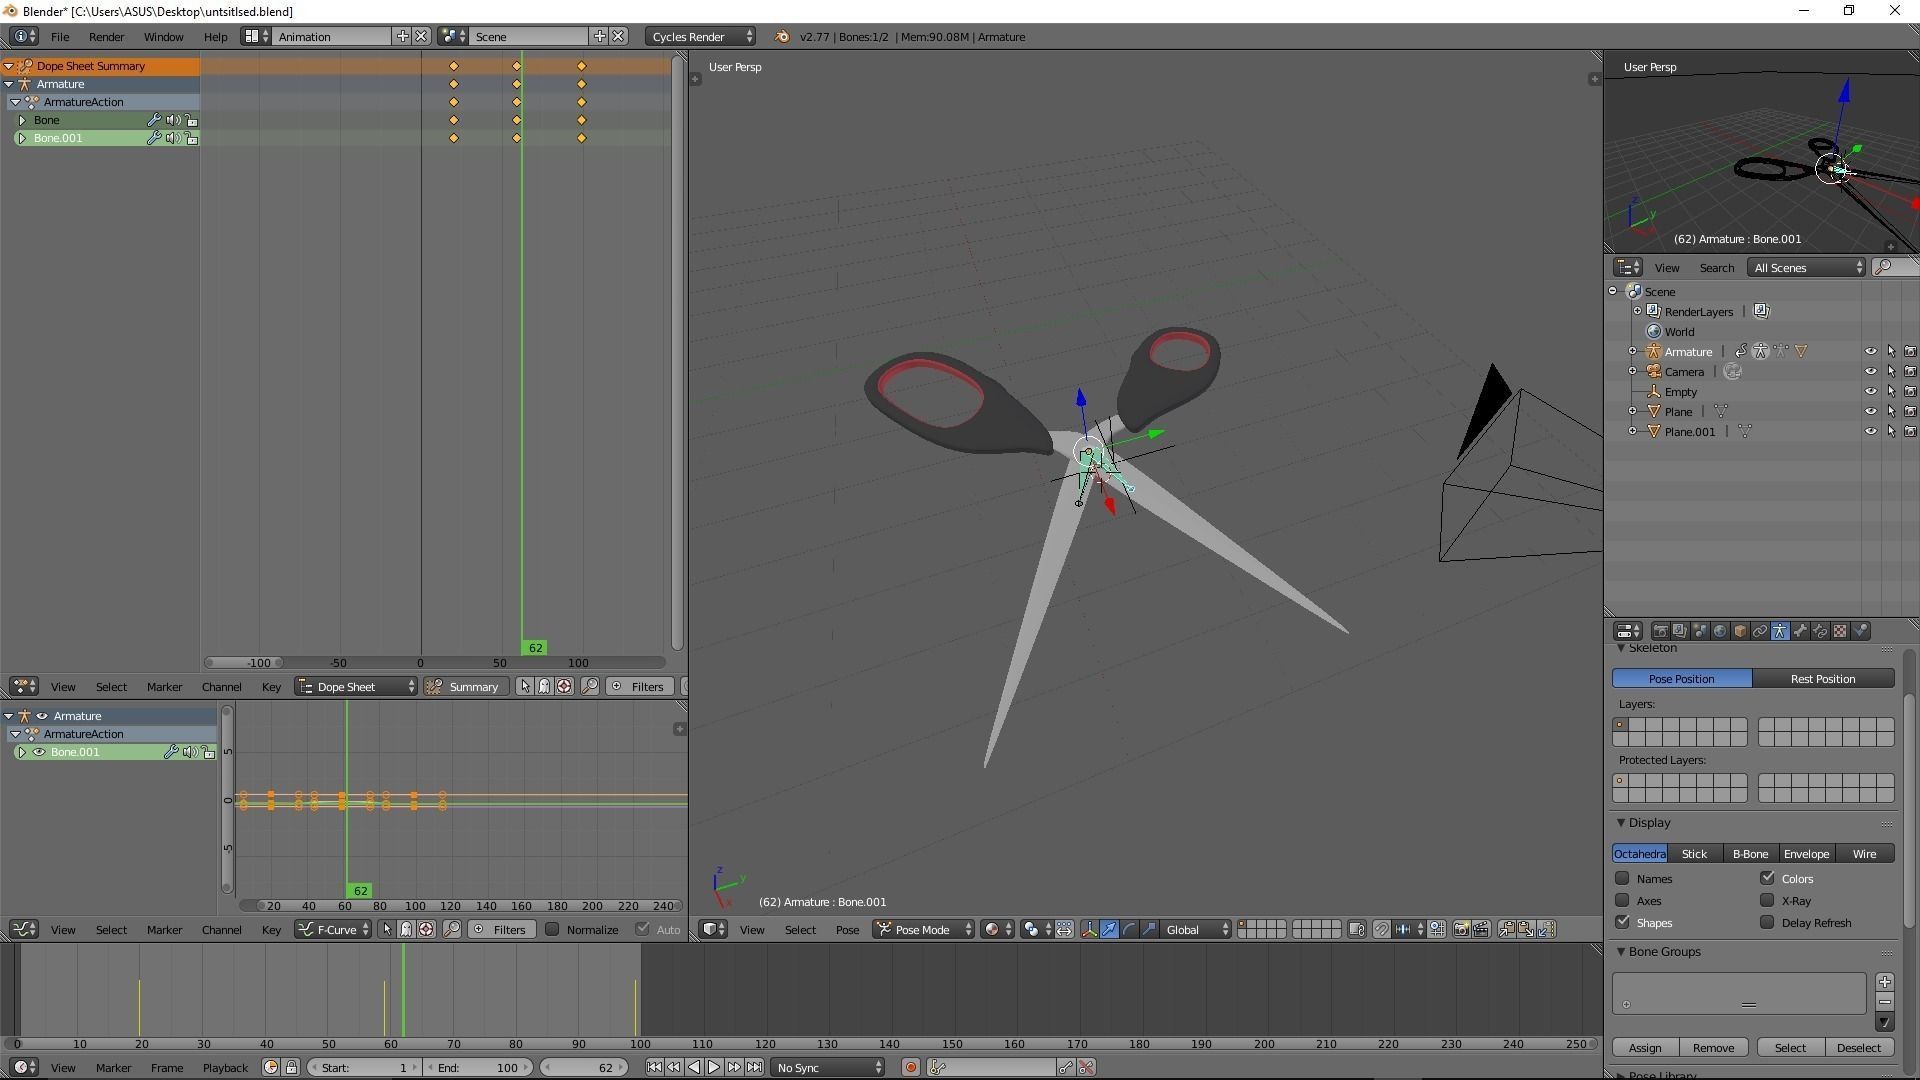Open the Render menu
The width and height of the screenshot is (1920, 1080).
pos(106,36)
